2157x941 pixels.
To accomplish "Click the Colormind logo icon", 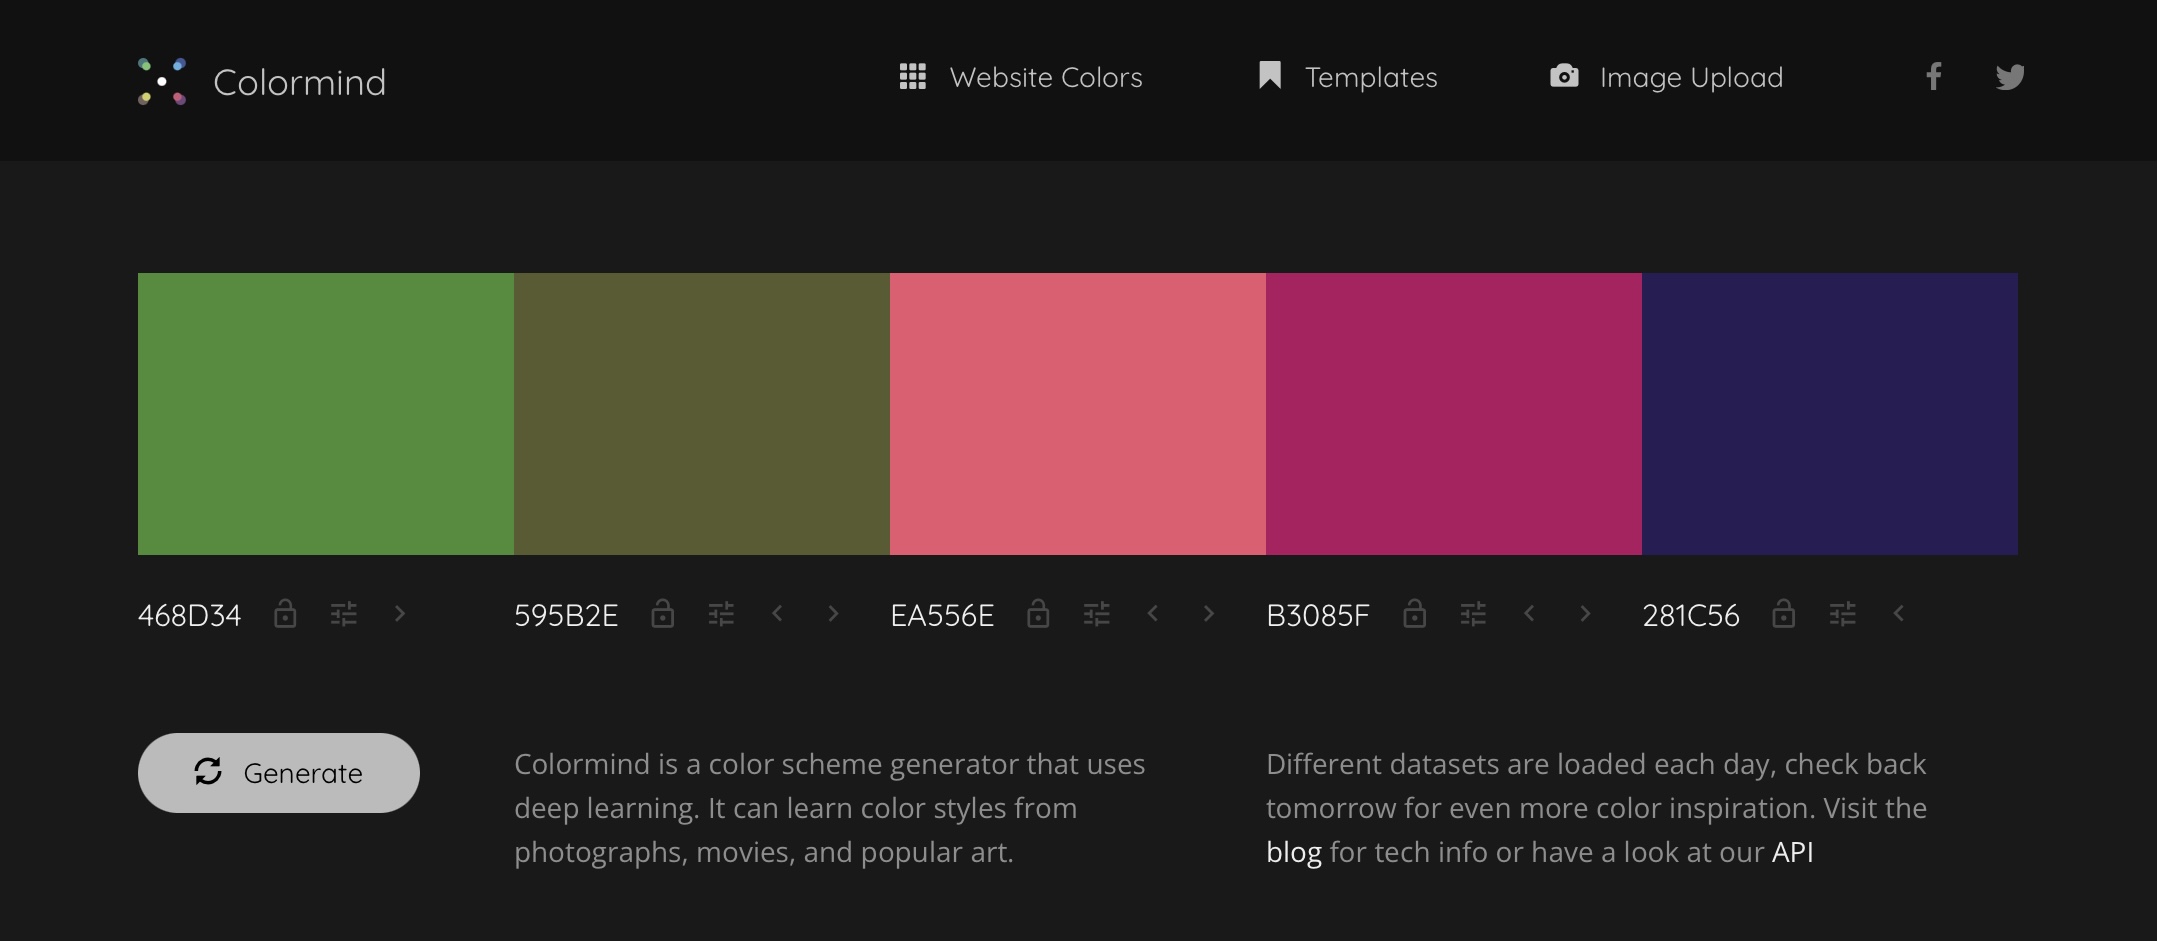I will click(162, 81).
